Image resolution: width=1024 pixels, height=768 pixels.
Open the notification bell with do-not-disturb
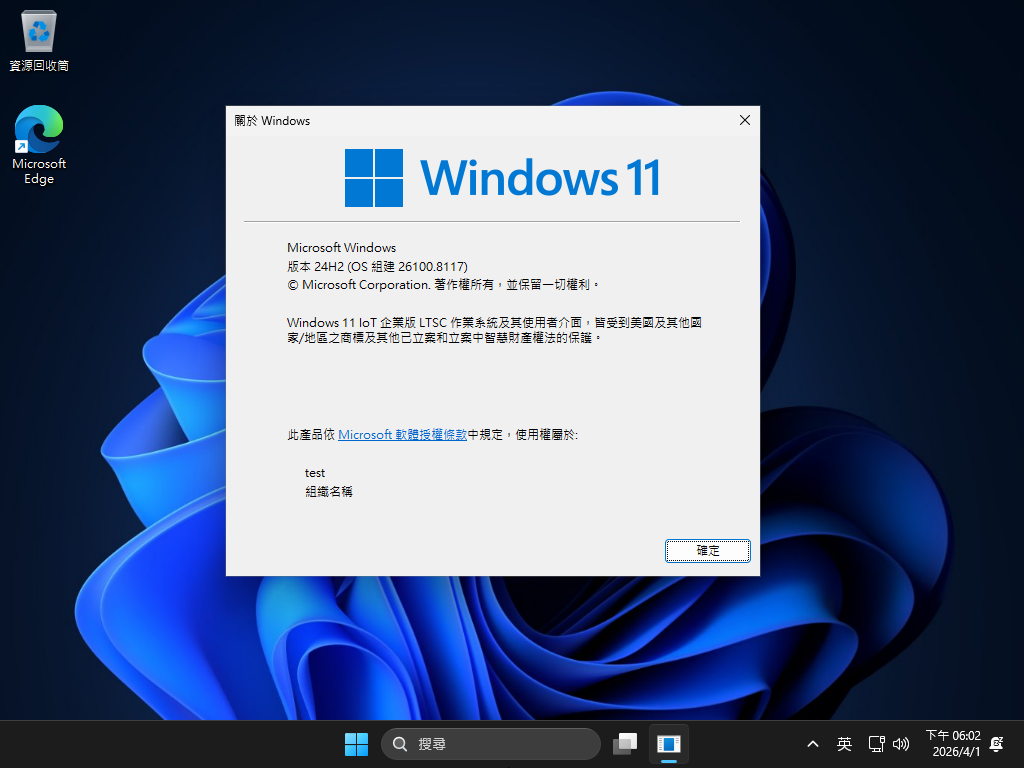996,744
